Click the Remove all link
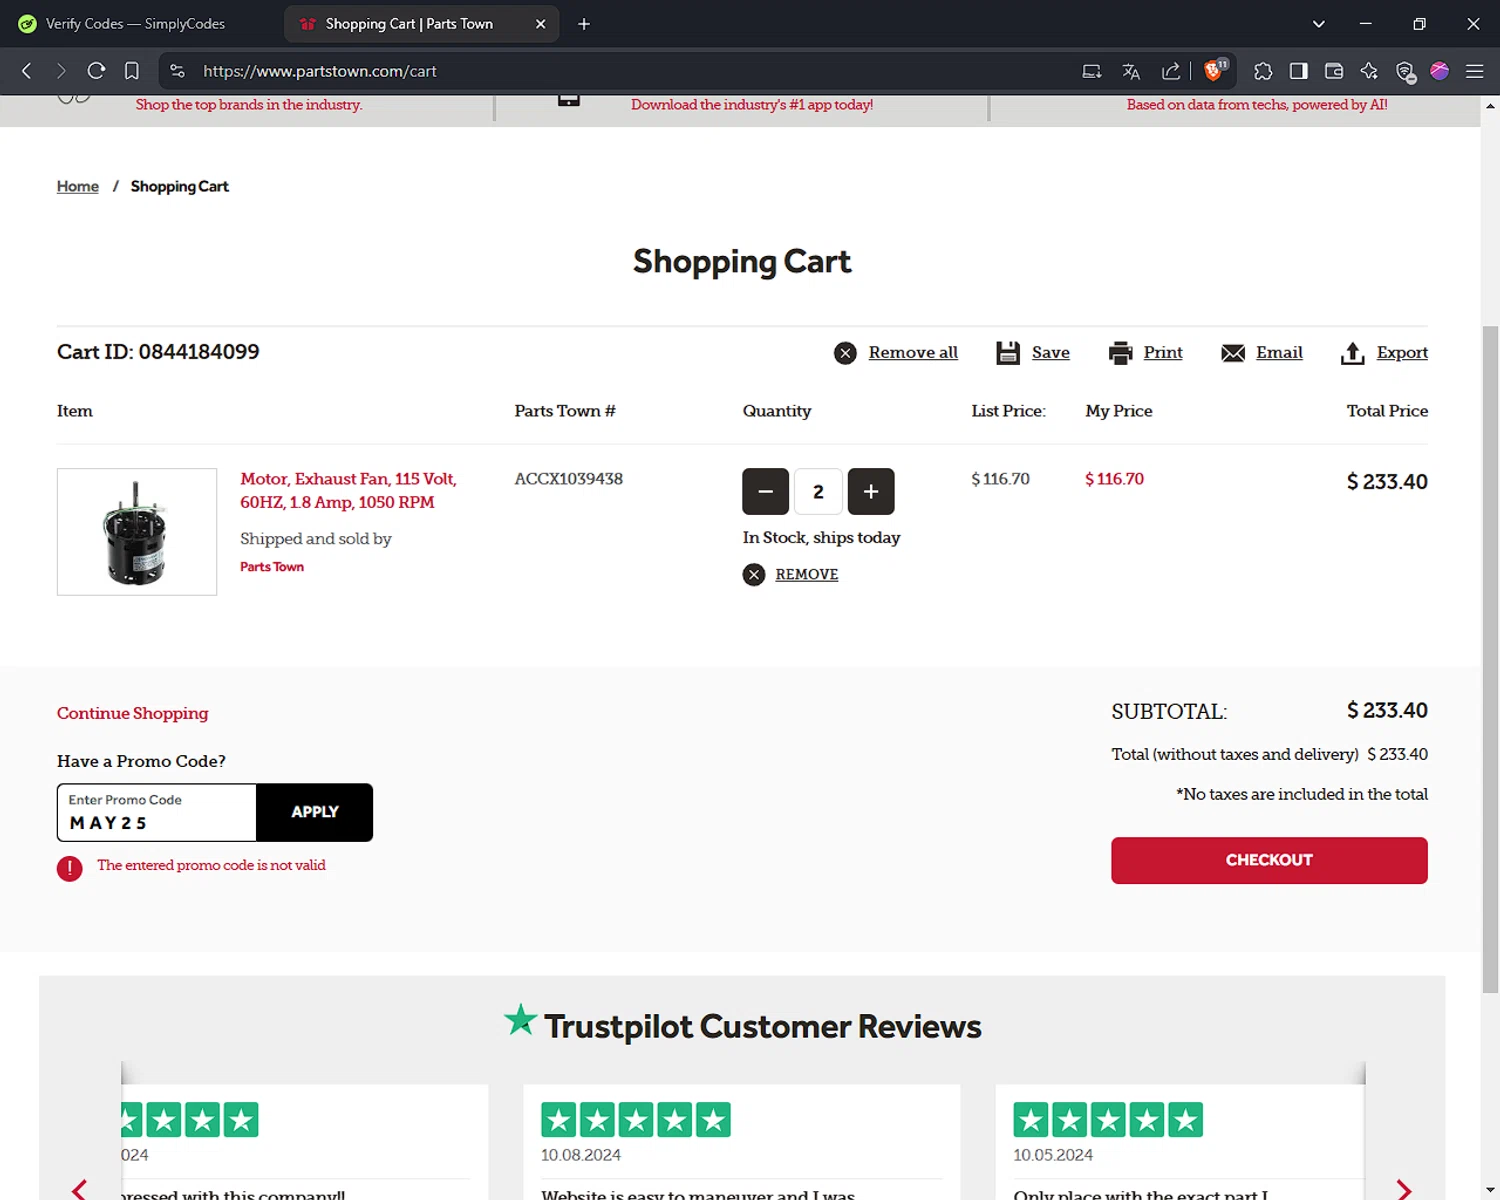 pyautogui.click(x=913, y=353)
